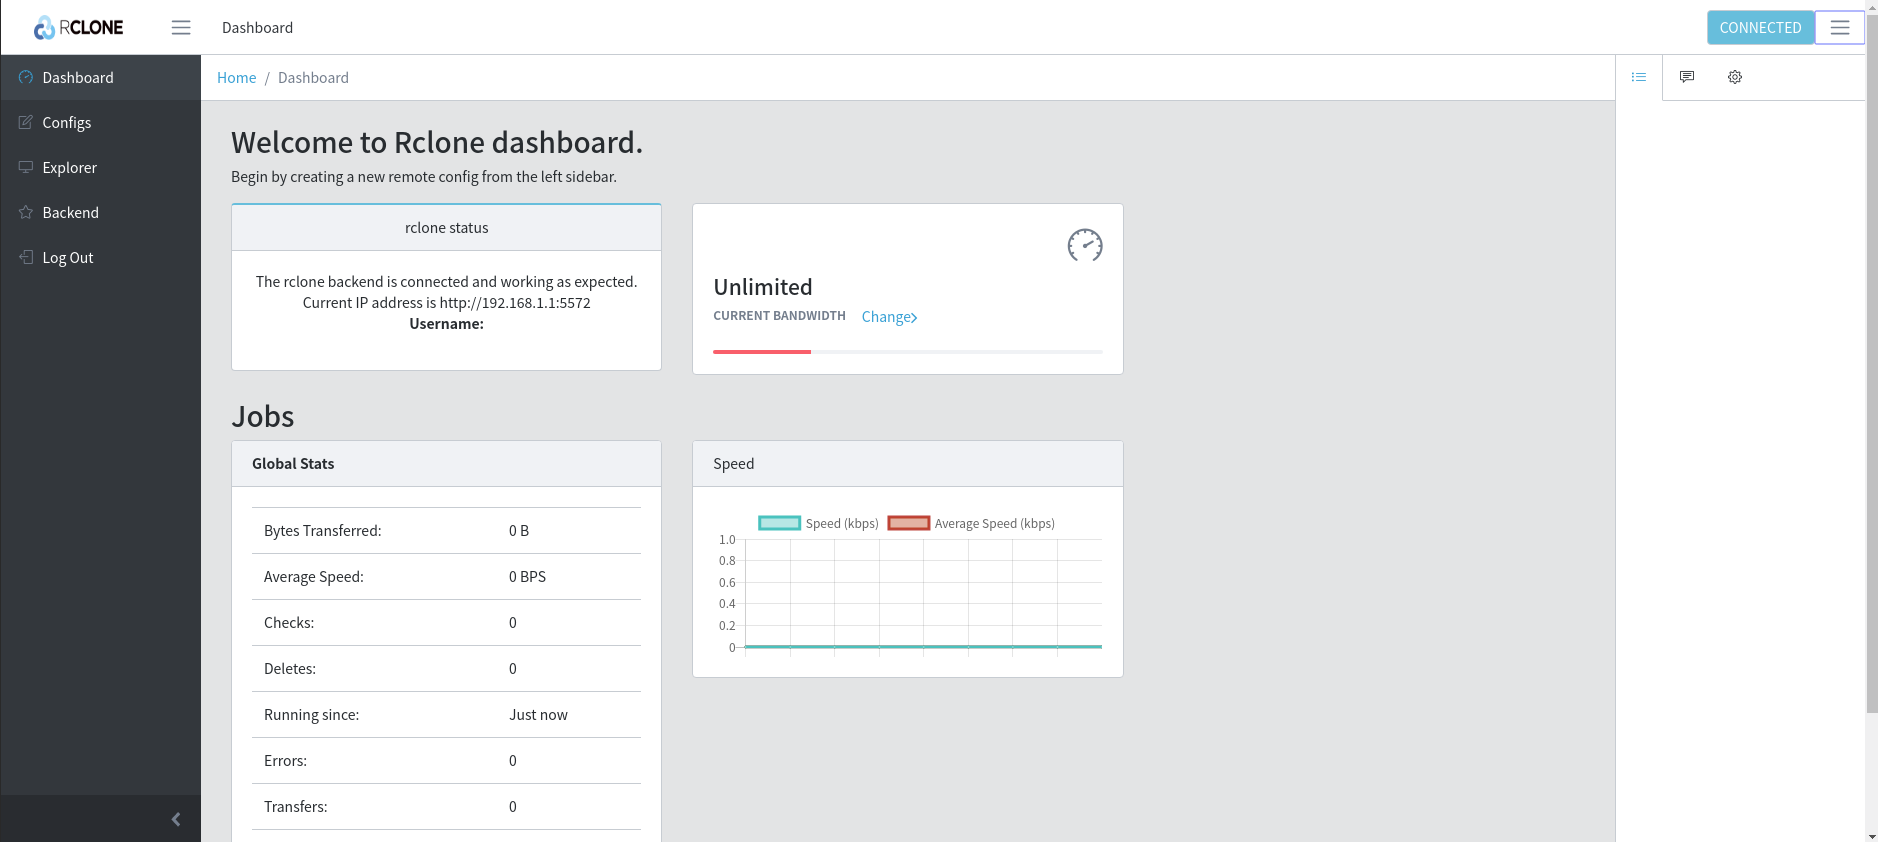The width and height of the screenshot is (1878, 842).
Task: Go to Backend from the sidebar
Action: point(101,212)
